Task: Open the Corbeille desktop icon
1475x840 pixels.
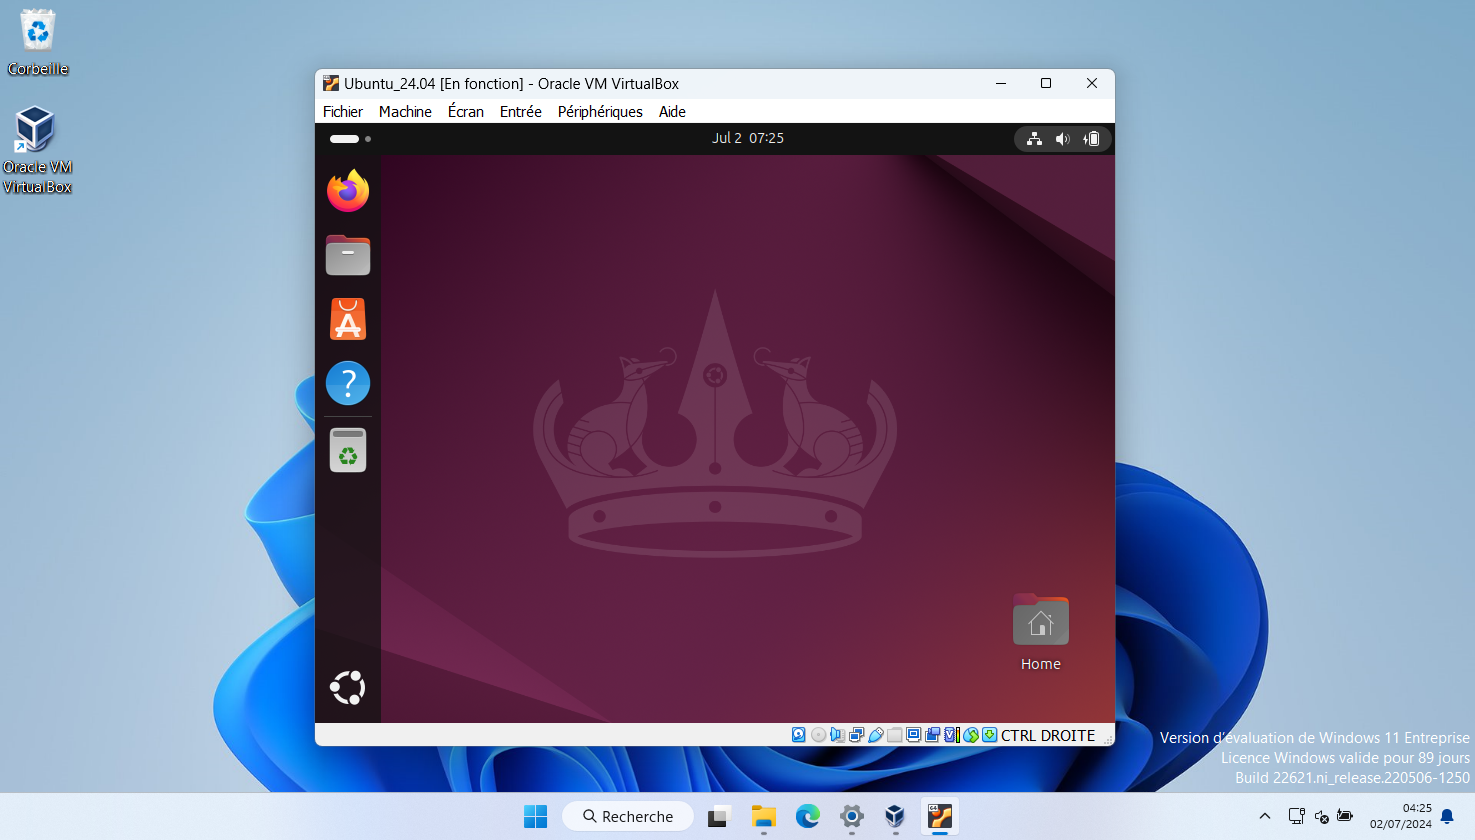Action: click(38, 43)
